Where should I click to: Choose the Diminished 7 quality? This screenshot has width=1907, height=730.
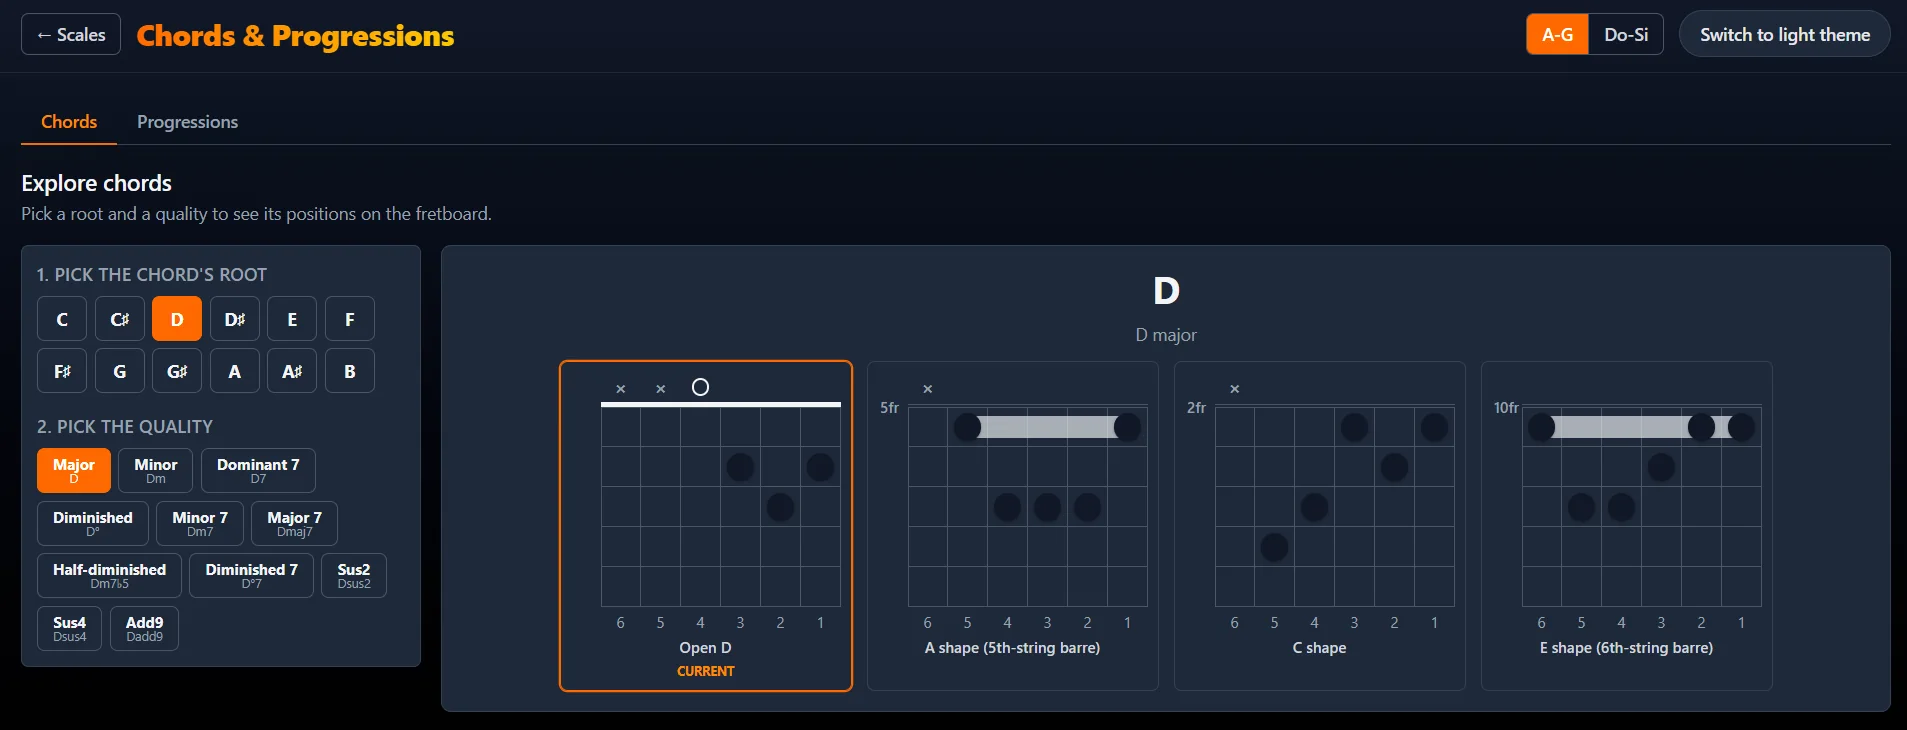(251, 575)
